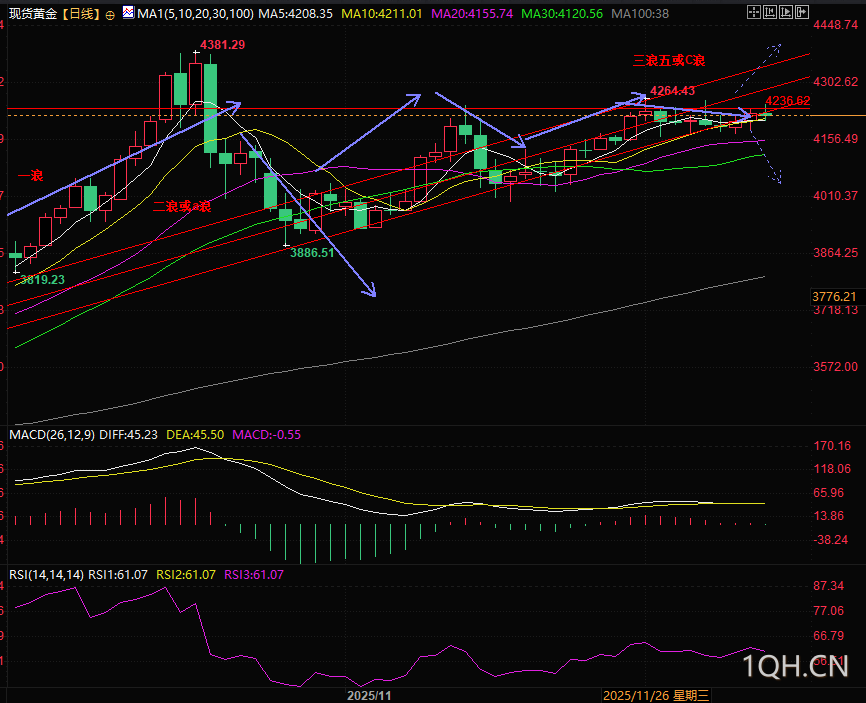Toggle the MA5:4208.35 line label
Screen dimensions: 866x703
pyautogui.click(x=288, y=14)
